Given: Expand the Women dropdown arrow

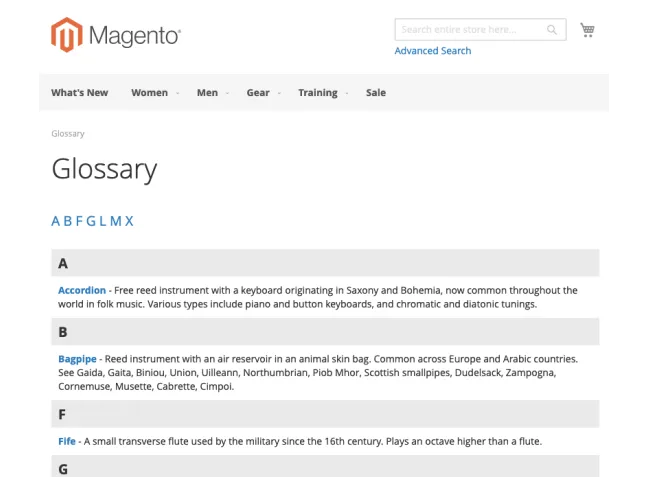Looking at the screenshot, I should 178,93.
